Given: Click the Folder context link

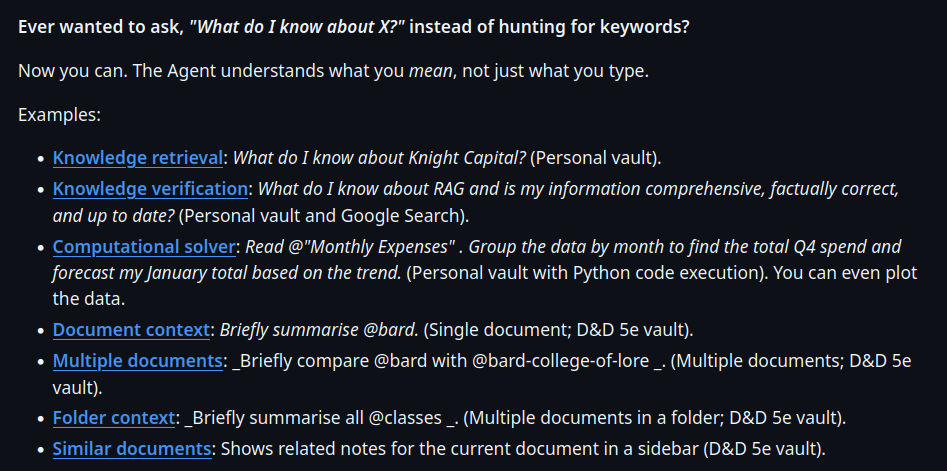Looking at the screenshot, I should pyautogui.click(x=114, y=418).
